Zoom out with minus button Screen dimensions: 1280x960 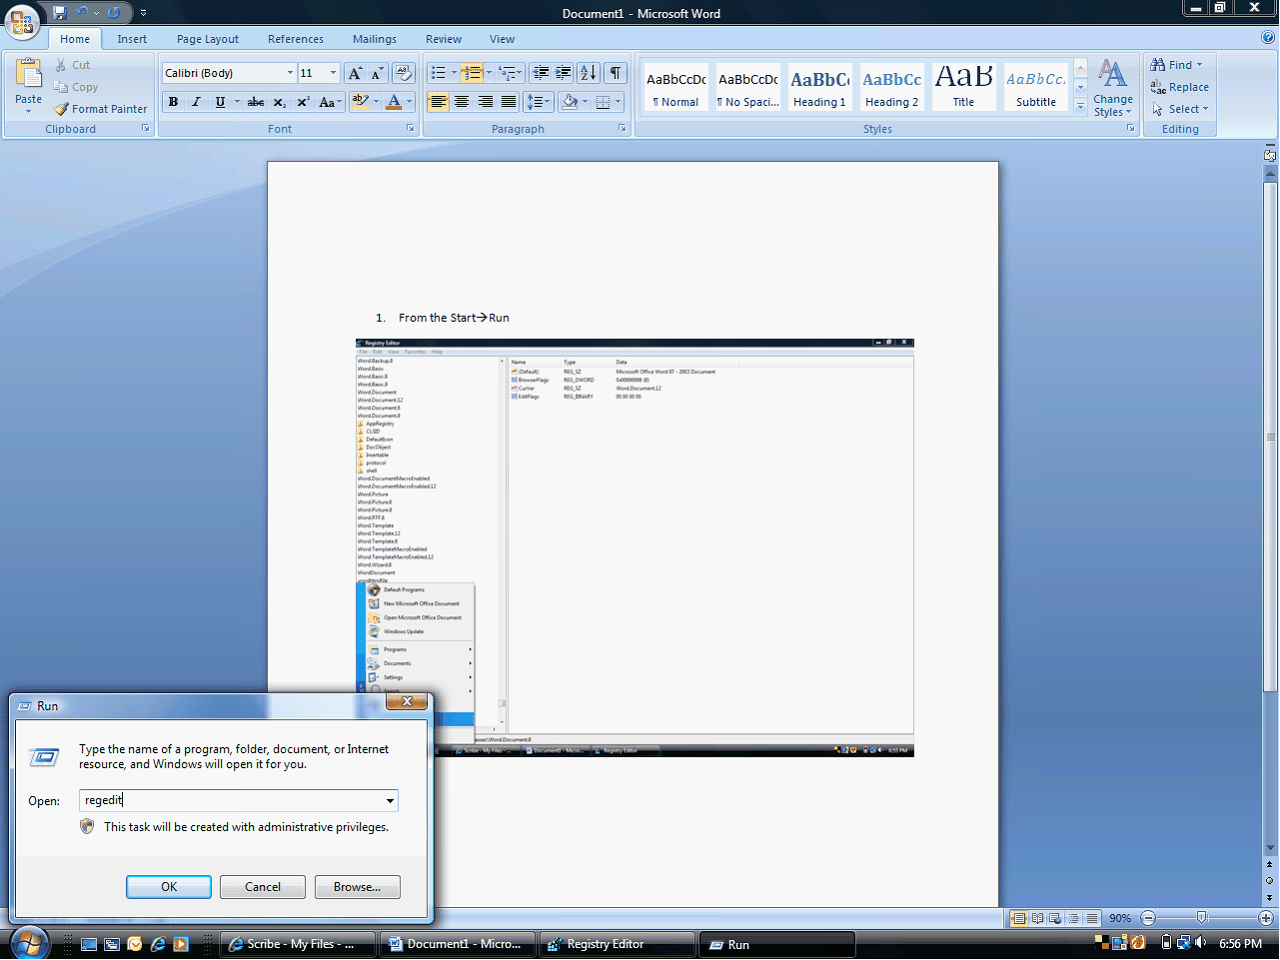click(1148, 918)
